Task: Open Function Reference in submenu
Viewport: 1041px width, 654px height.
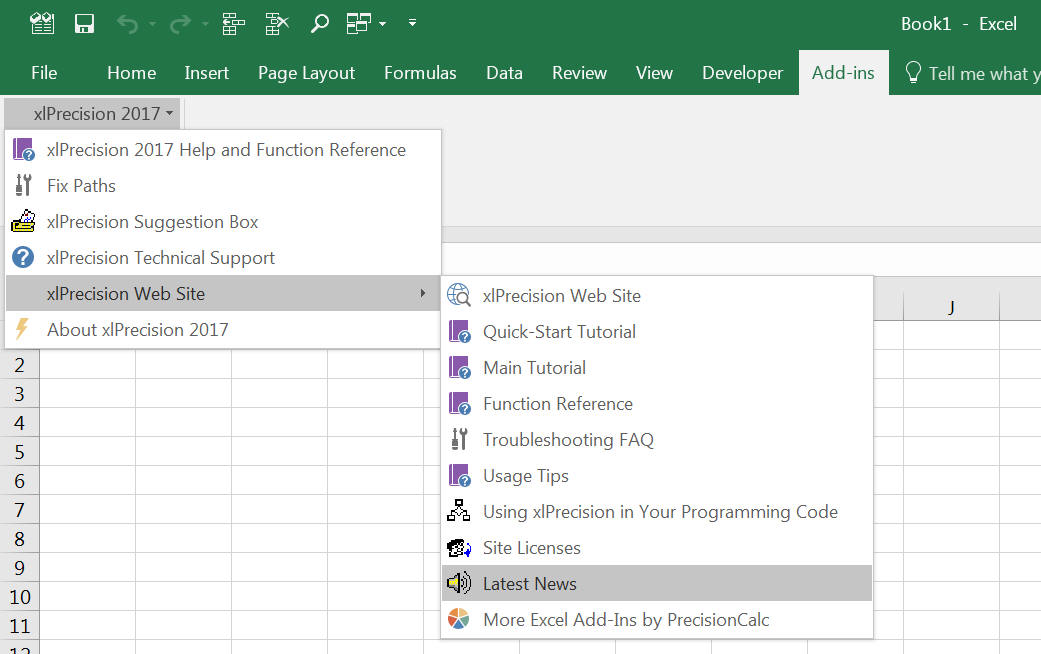Action: 657,403
